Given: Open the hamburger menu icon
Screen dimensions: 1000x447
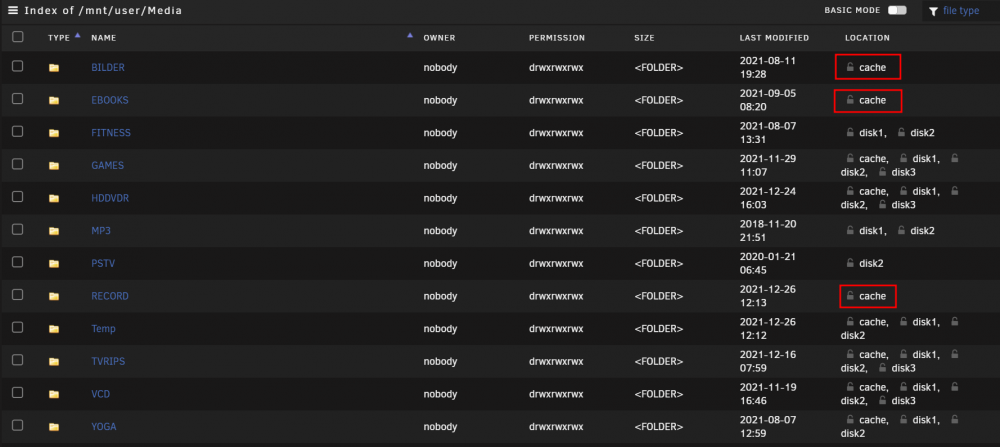Looking at the screenshot, I should [x=13, y=10].
